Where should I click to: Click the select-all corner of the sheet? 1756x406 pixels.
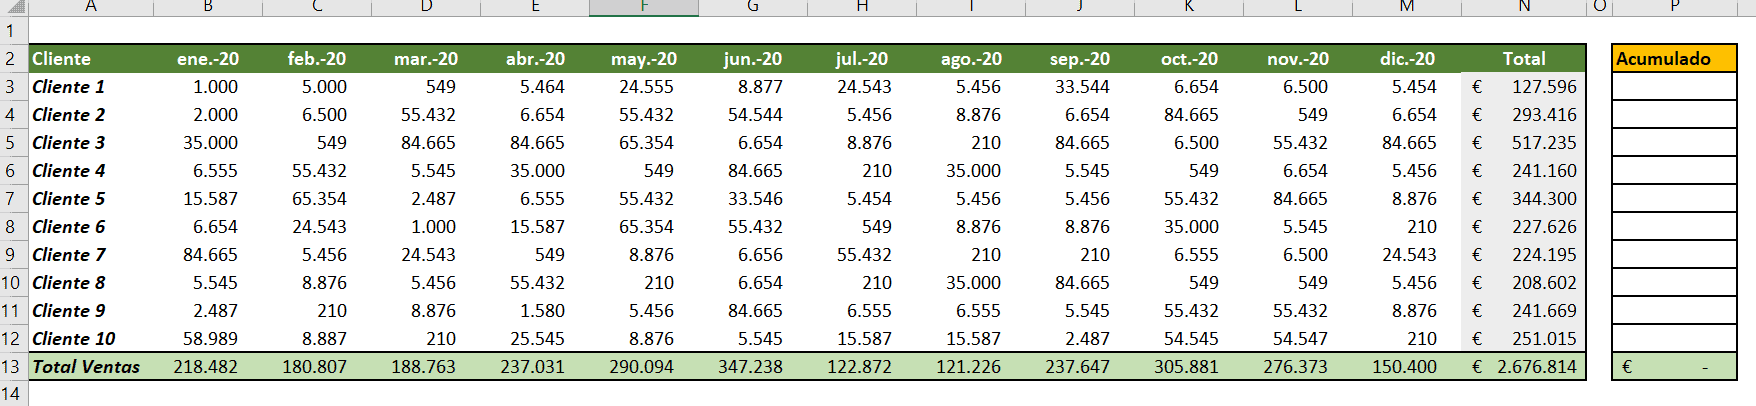tap(13, 7)
